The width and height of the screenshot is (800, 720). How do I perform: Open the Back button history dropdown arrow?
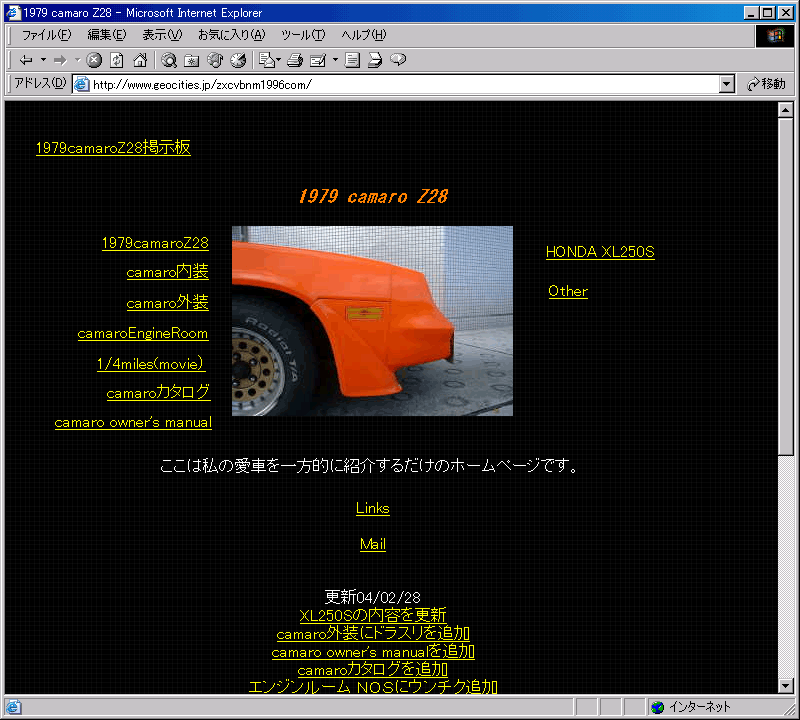click(43, 60)
